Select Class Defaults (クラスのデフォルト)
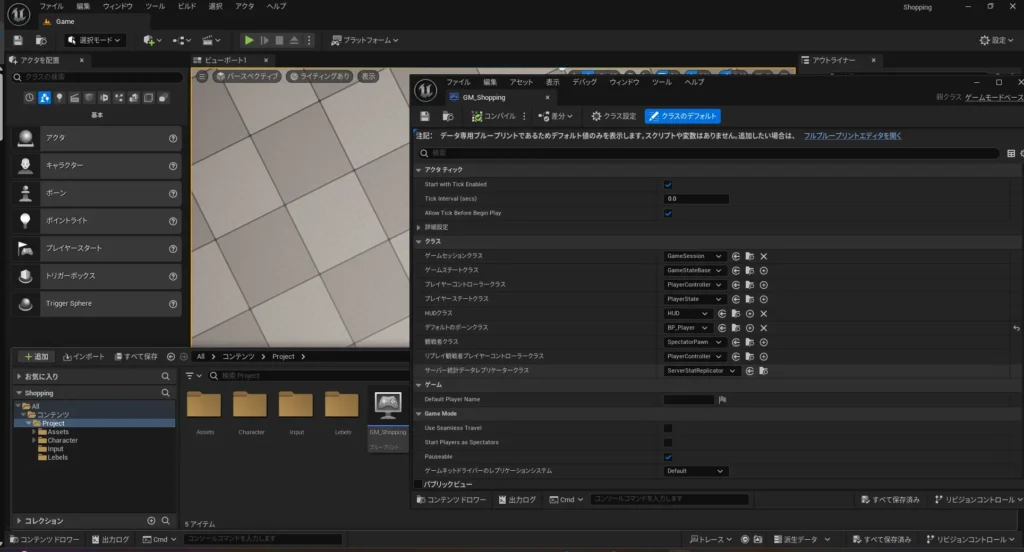The height and width of the screenshot is (552, 1024). 682,116
